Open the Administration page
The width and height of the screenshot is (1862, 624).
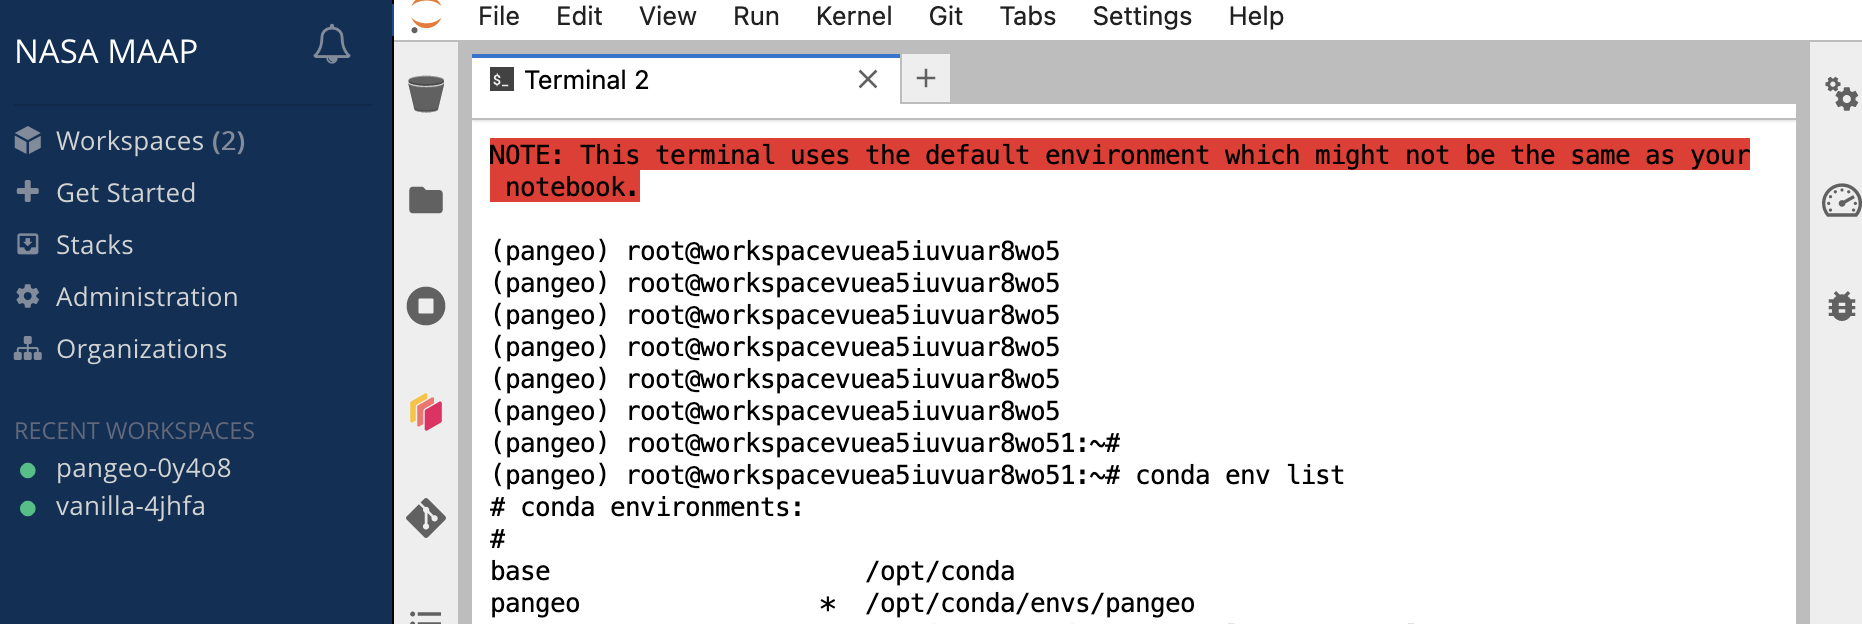(x=146, y=297)
